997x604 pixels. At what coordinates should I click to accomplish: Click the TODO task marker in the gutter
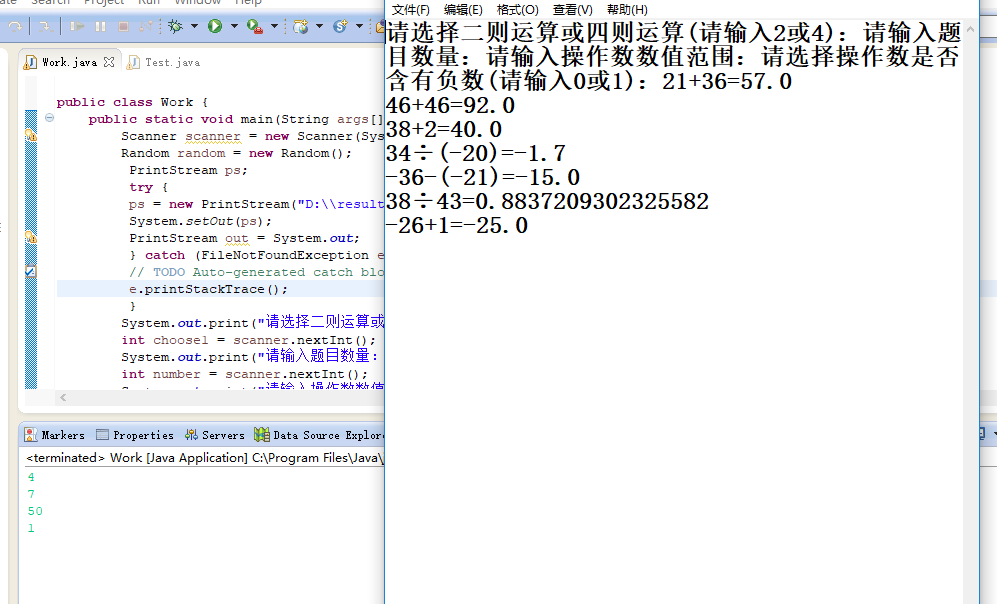click(31, 271)
